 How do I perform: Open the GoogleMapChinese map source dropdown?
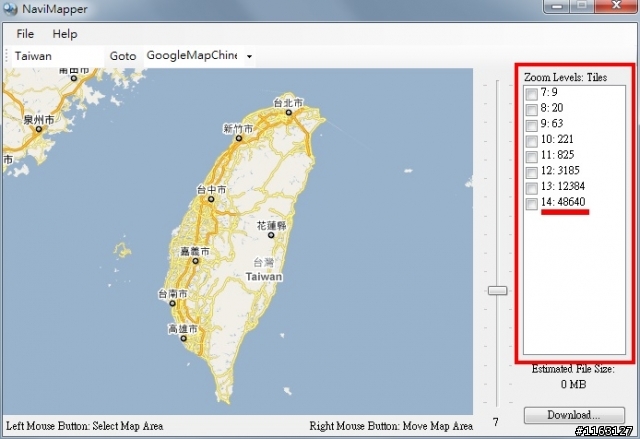click(x=249, y=56)
